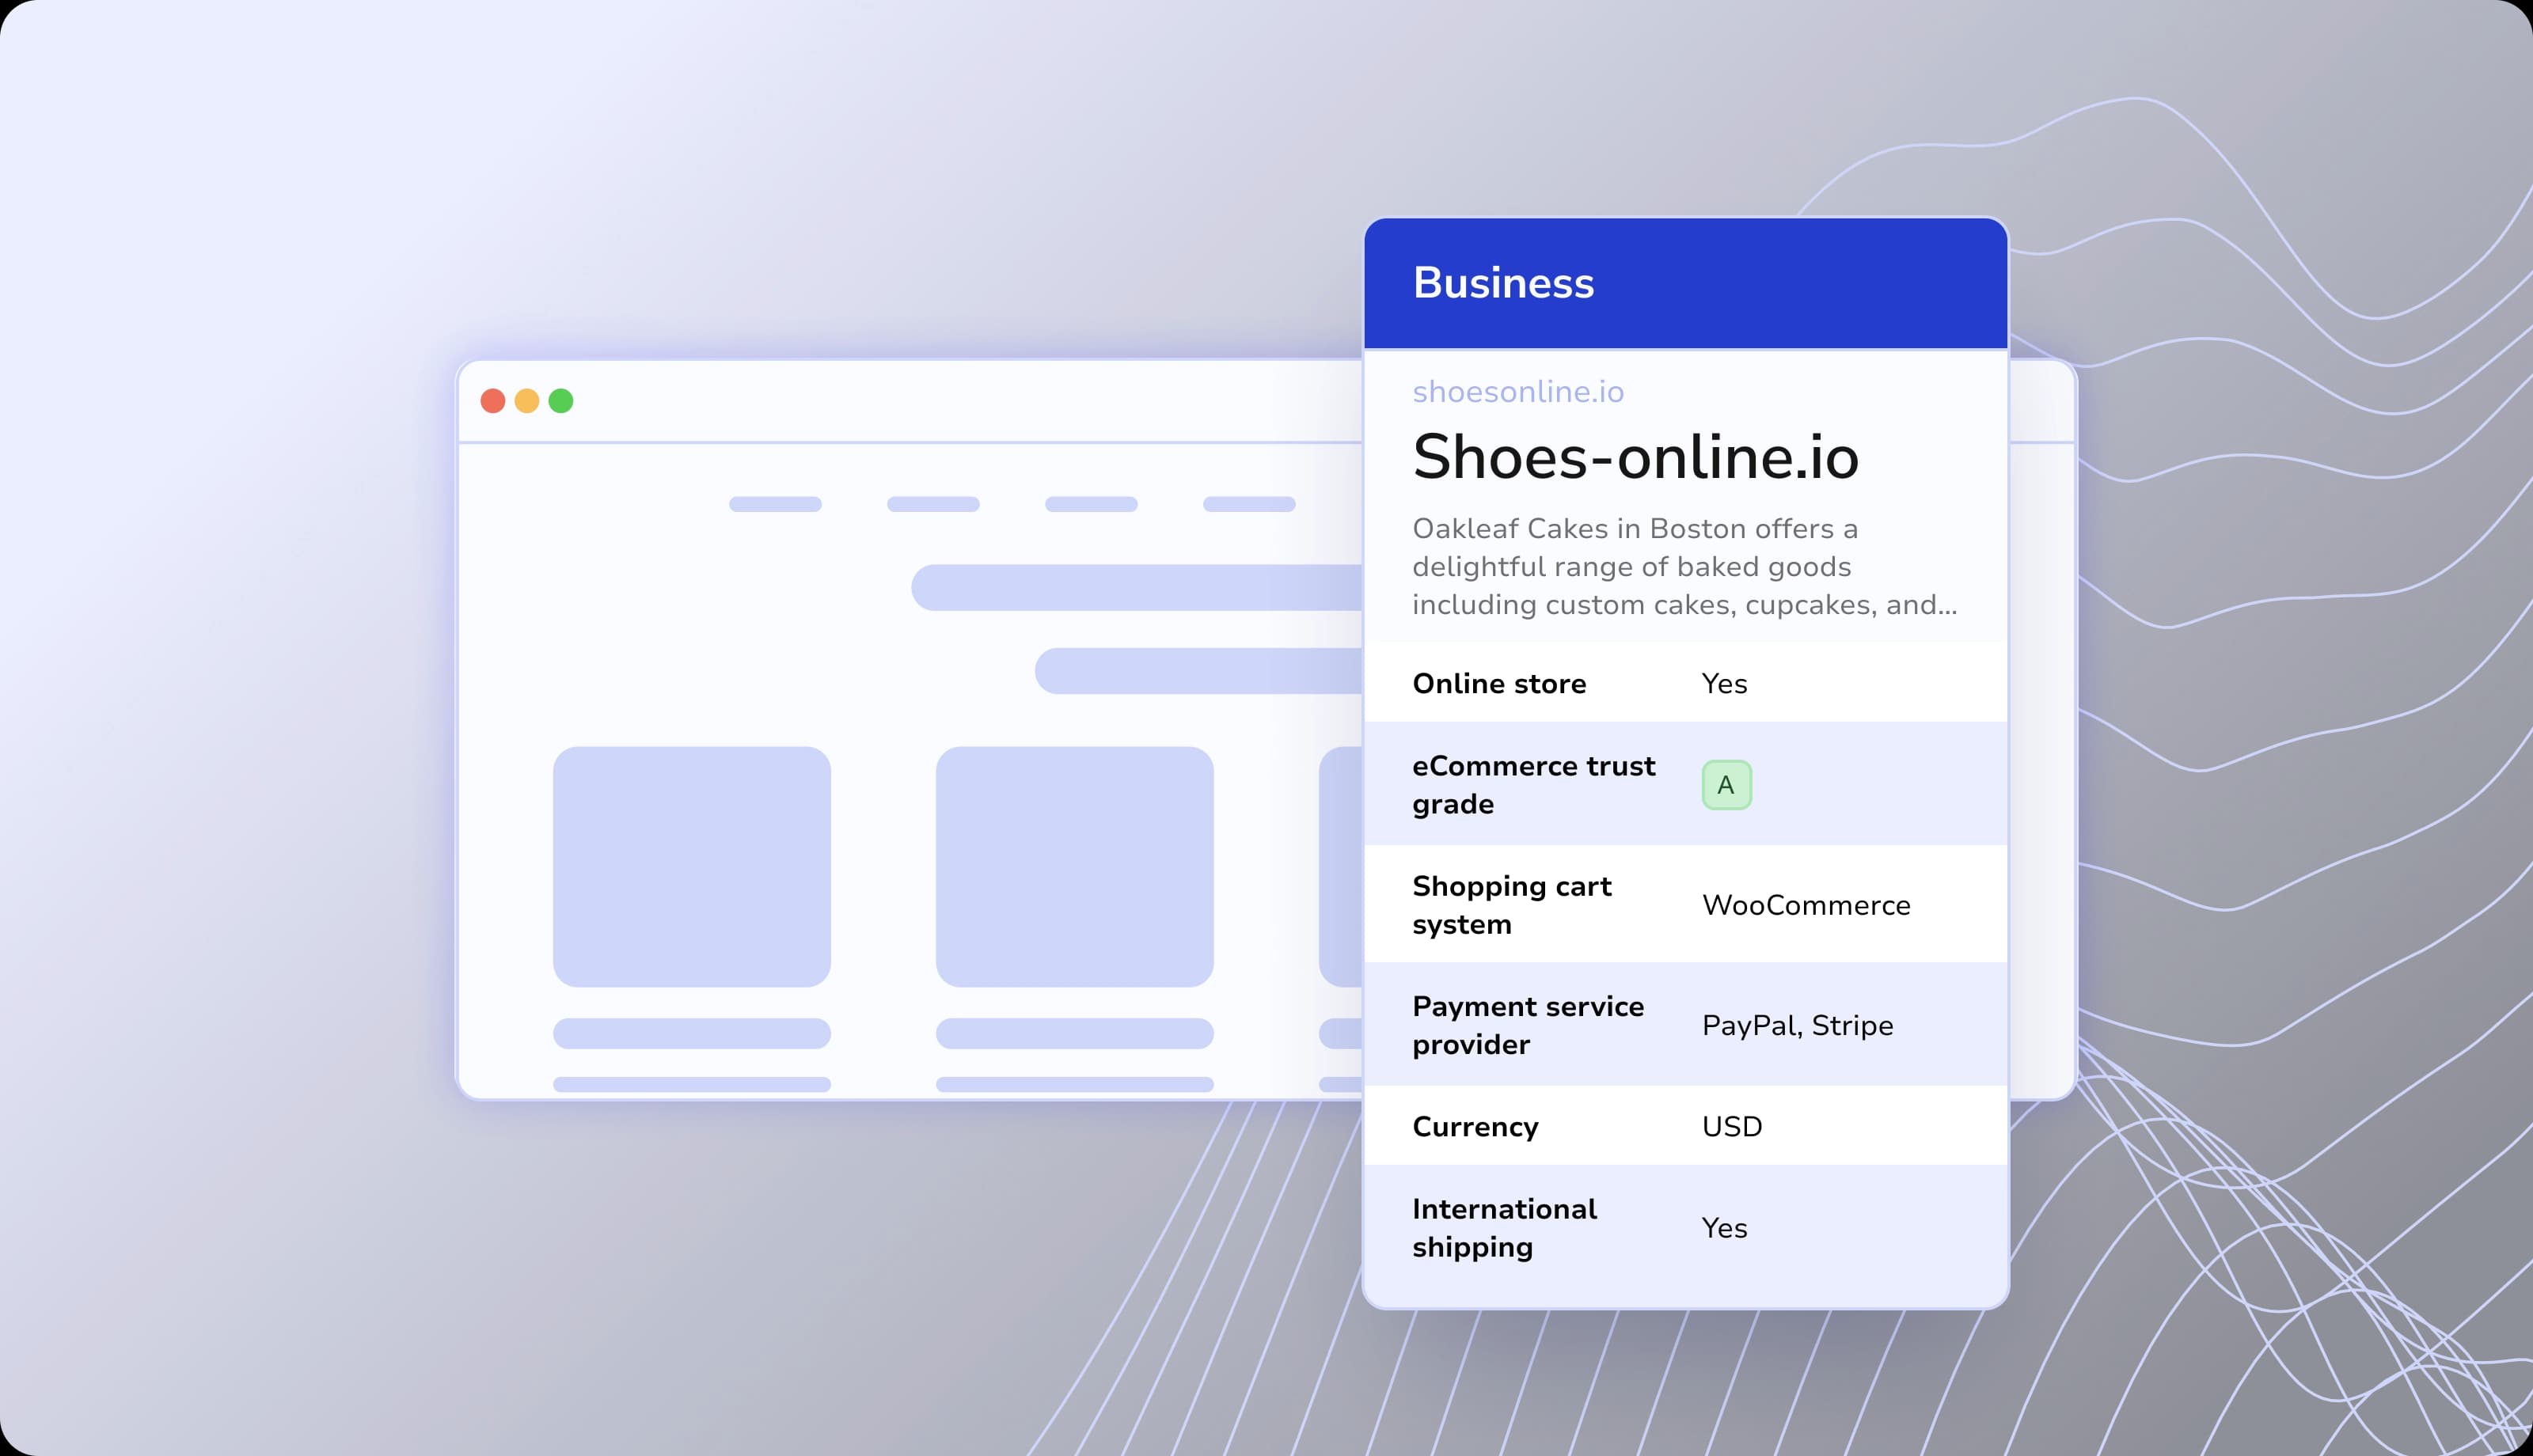Screen dimensions: 2533x1456
Task: Open the shoesonline.io link
Action: pos(1518,391)
